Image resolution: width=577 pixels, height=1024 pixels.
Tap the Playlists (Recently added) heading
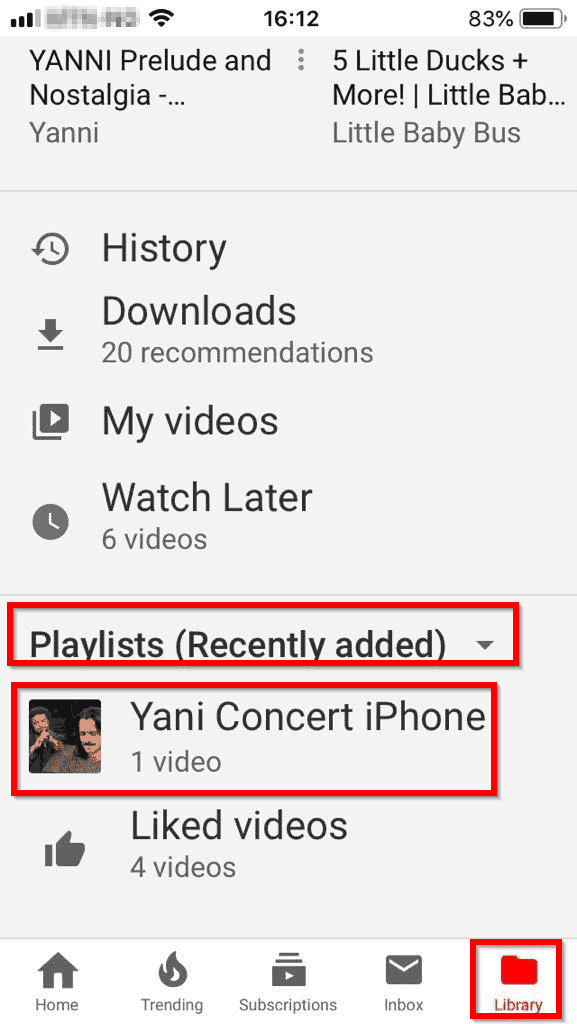(x=238, y=645)
